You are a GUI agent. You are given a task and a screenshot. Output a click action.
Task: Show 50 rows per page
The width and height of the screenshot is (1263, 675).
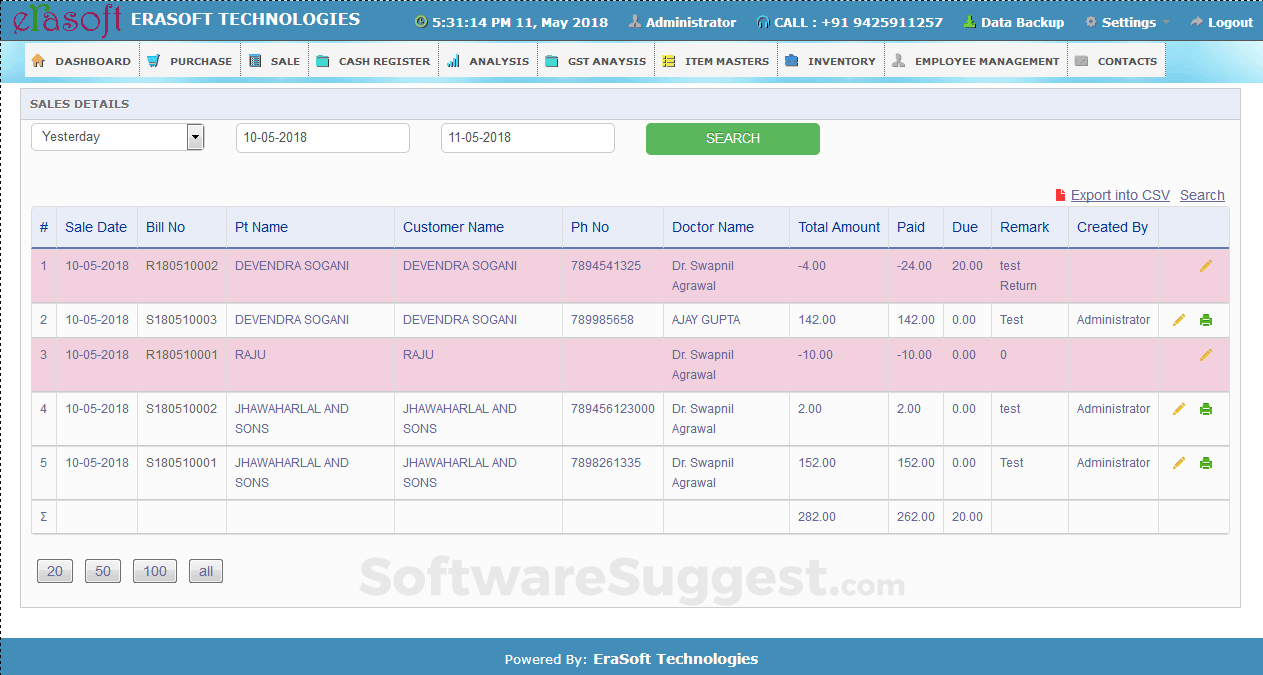coord(102,571)
